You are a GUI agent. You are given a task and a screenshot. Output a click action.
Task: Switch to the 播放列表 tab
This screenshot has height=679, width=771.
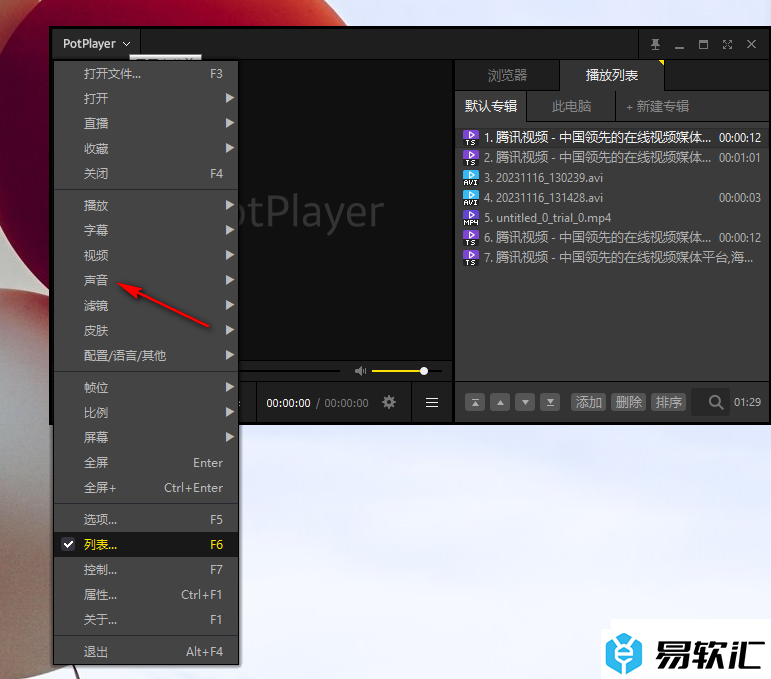pos(612,75)
